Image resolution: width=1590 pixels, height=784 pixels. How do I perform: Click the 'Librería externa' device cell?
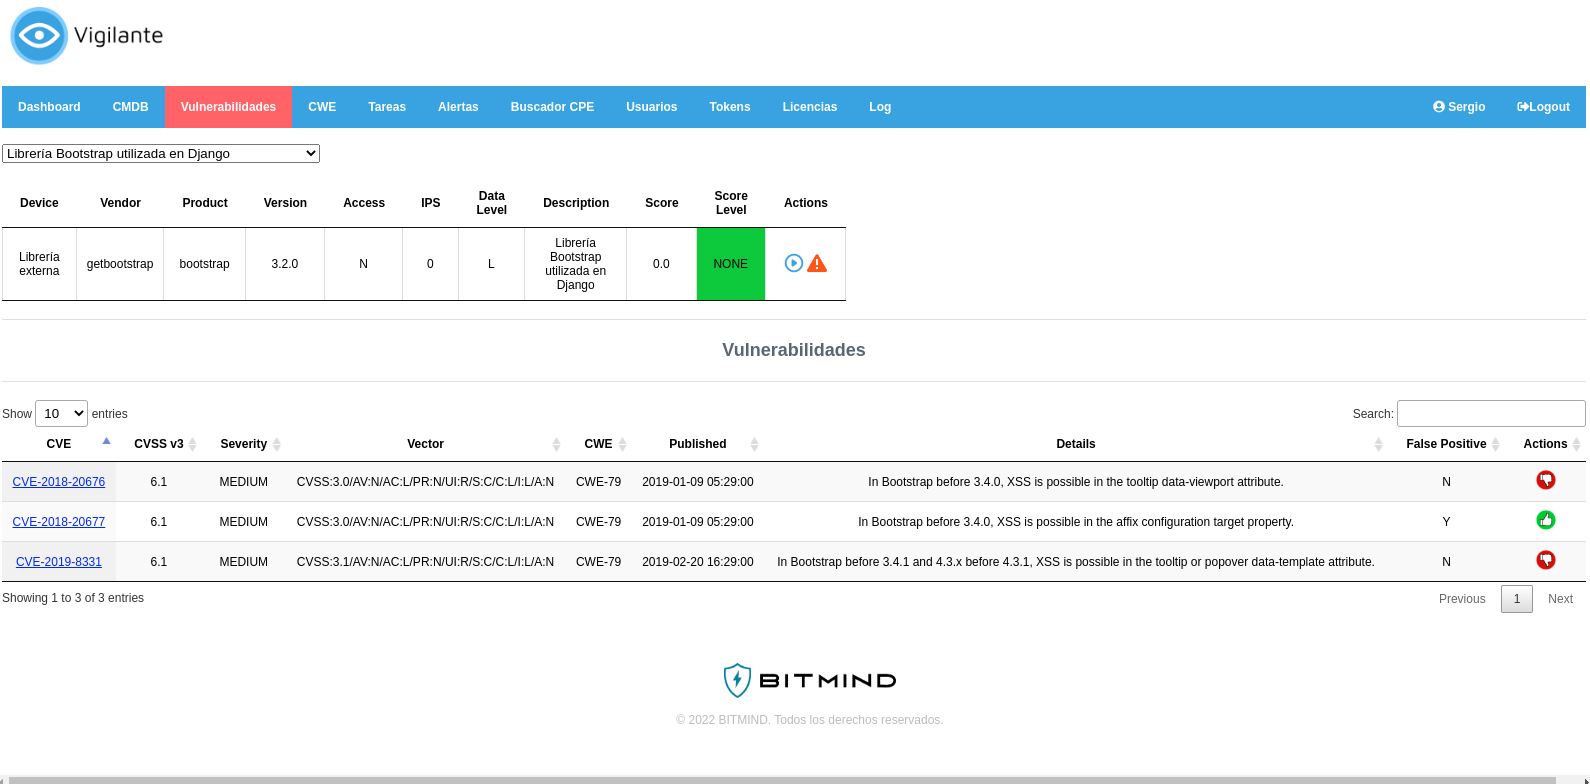point(39,264)
